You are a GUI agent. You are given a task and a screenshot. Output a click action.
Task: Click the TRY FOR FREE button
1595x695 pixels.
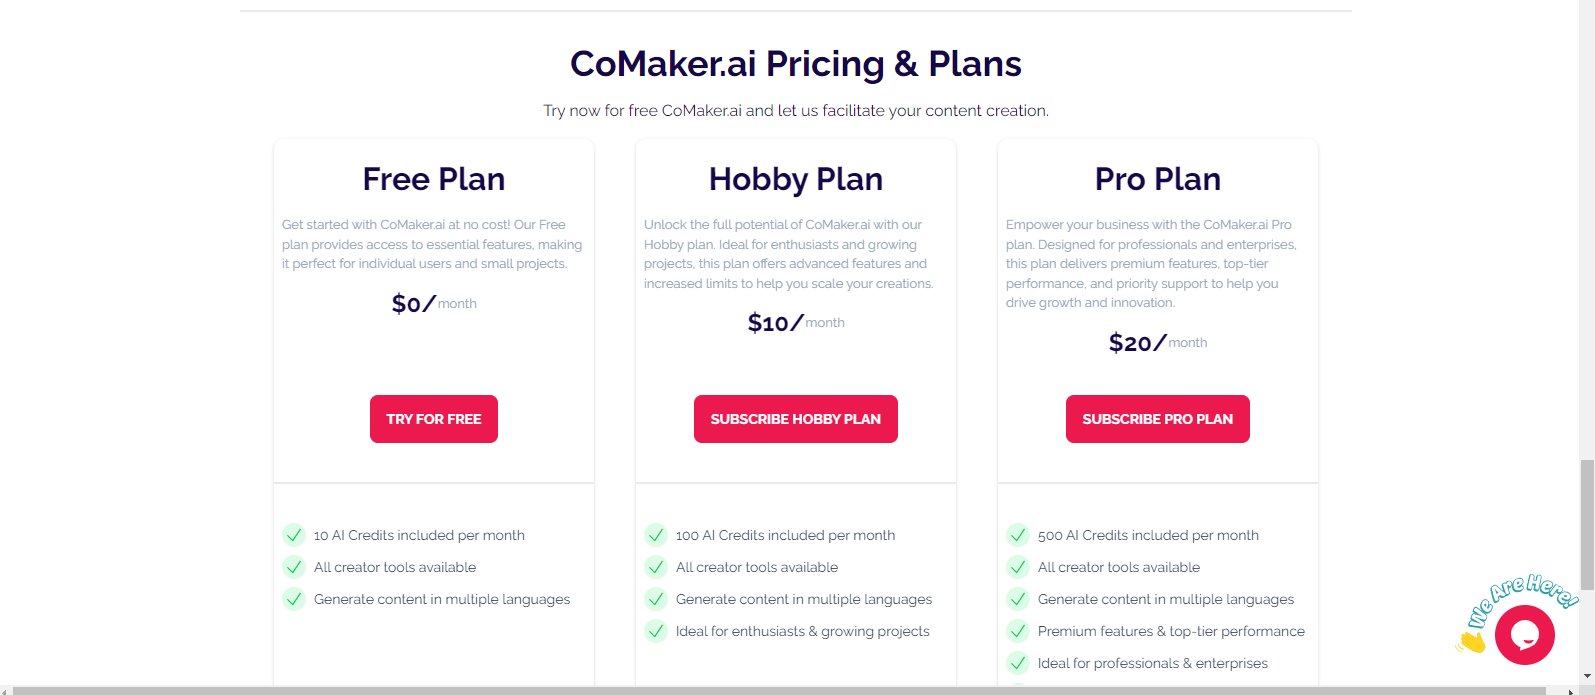point(434,419)
